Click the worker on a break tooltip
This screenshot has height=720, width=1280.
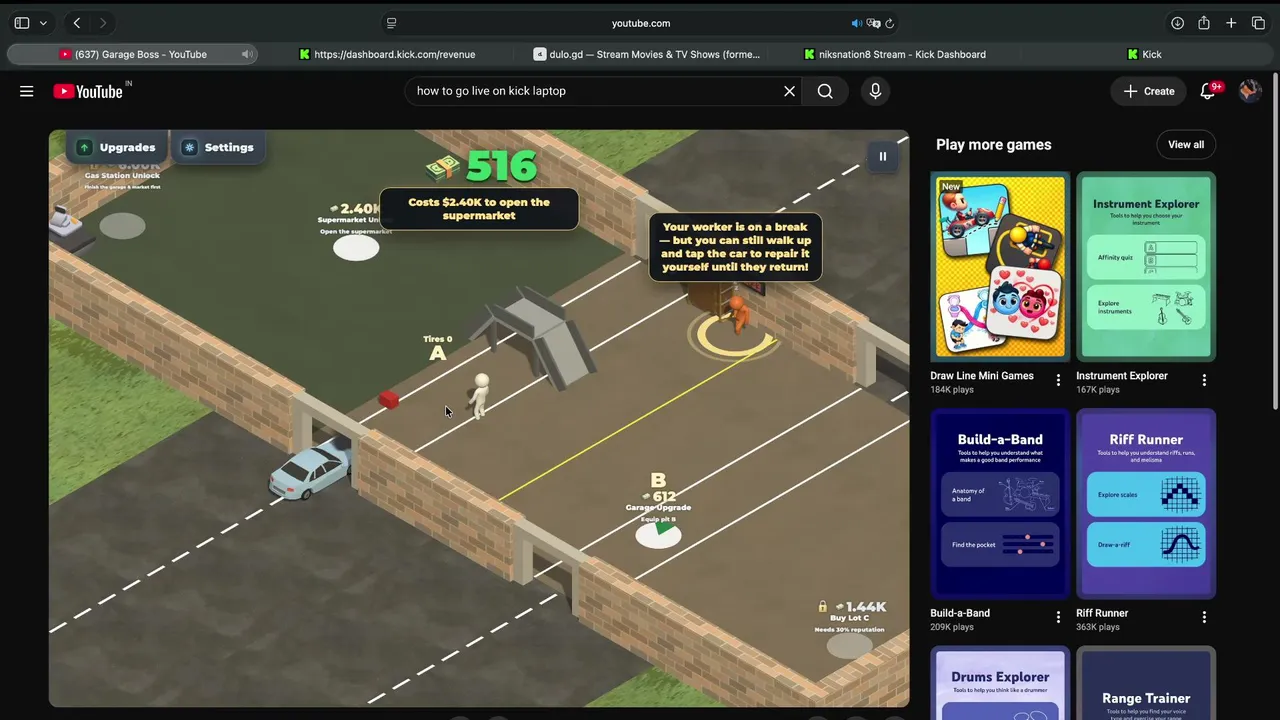click(x=735, y=247)
